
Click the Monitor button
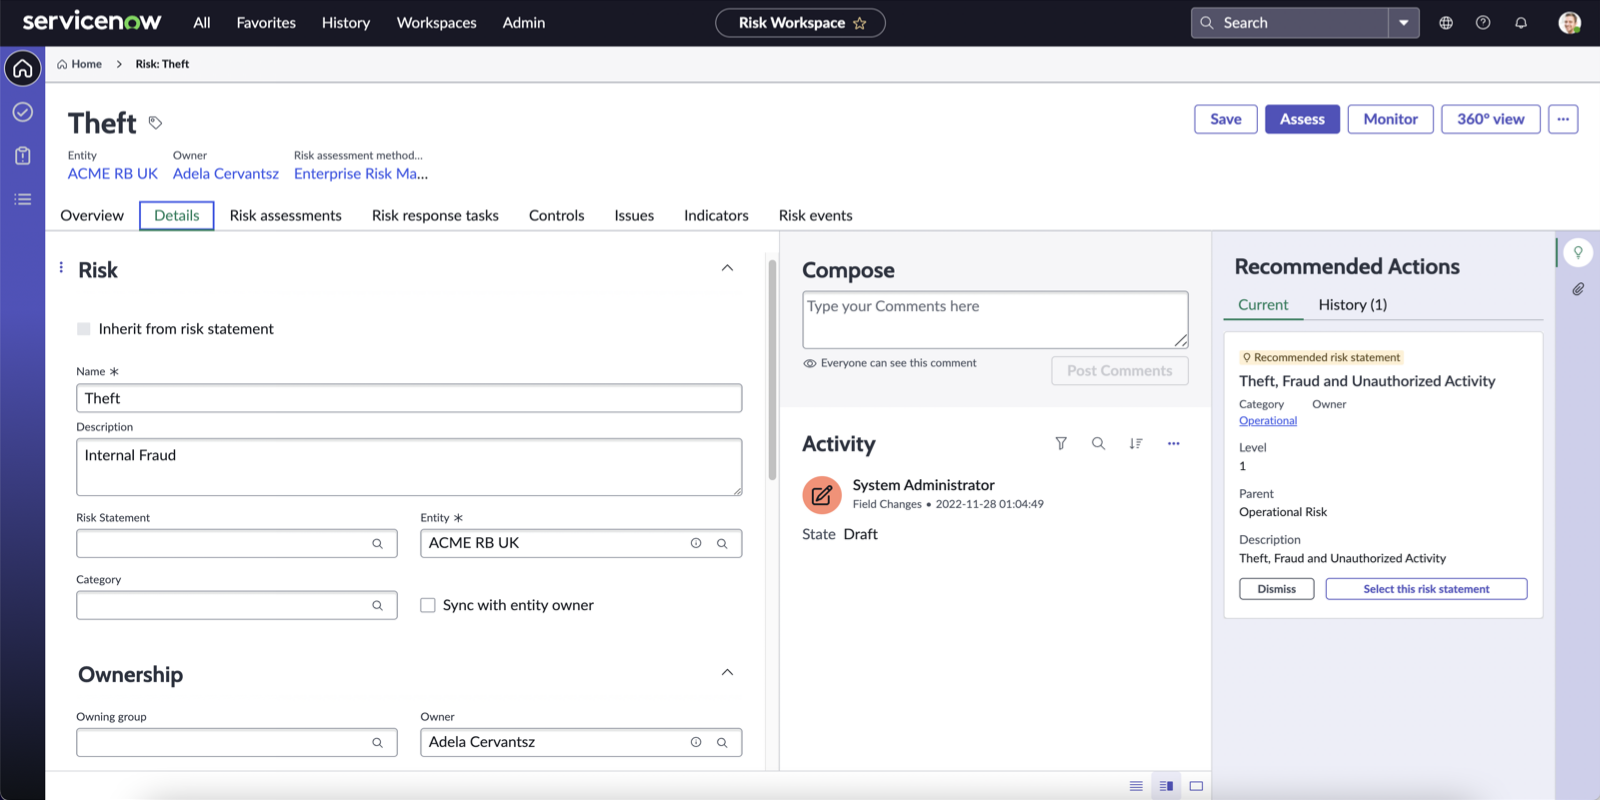[1391, 119]
